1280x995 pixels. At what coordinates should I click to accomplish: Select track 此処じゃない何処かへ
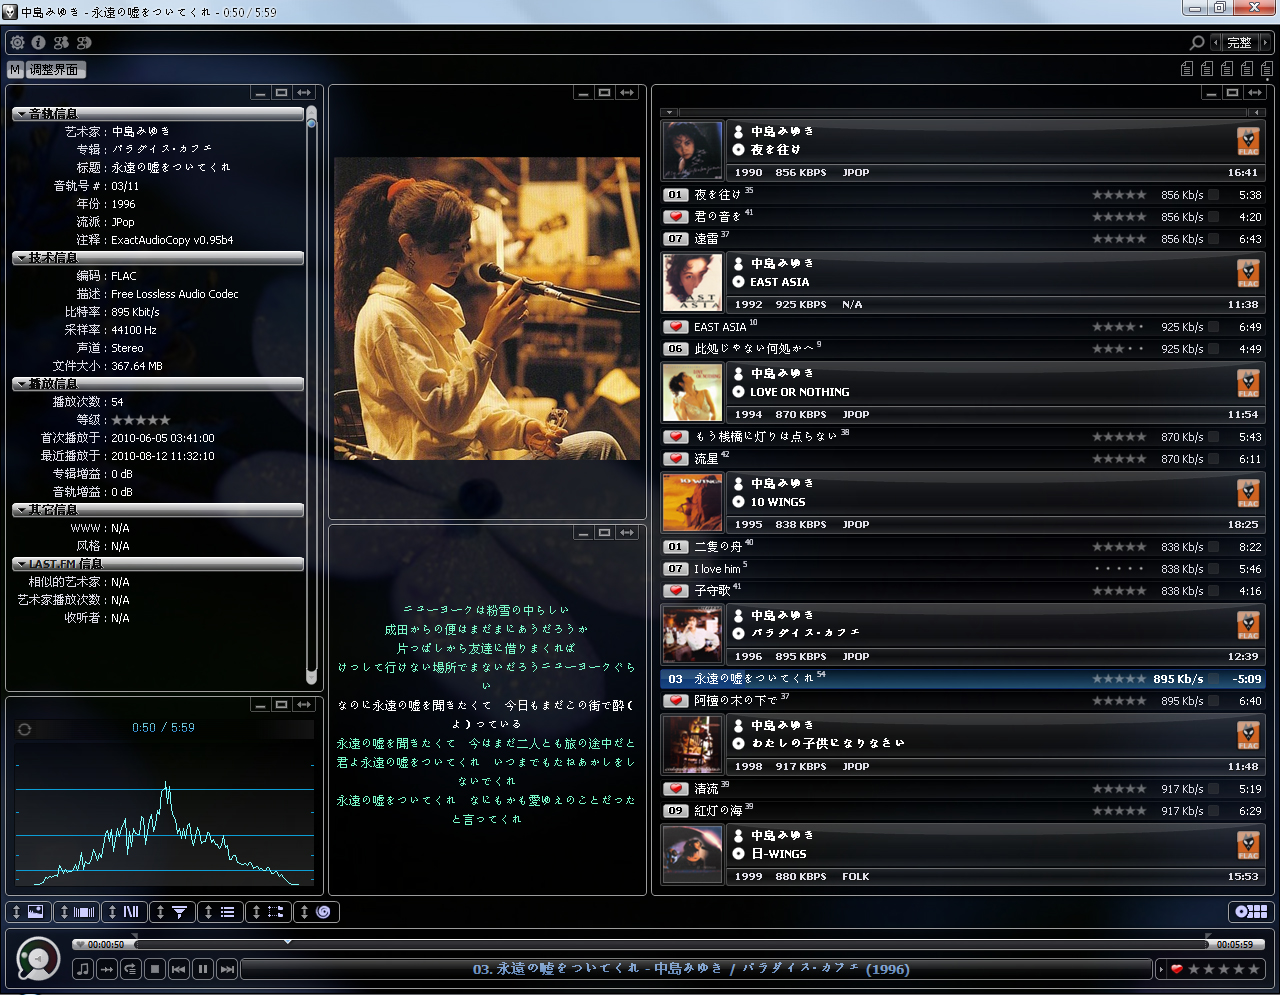point(962,349)
